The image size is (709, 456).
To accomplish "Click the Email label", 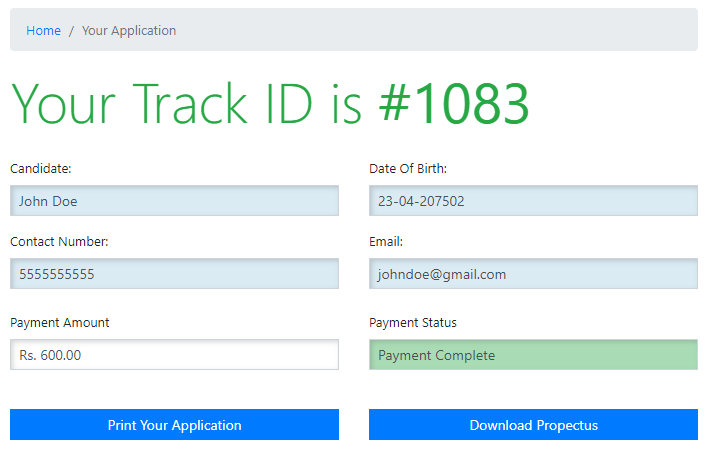I will [386, 242].
